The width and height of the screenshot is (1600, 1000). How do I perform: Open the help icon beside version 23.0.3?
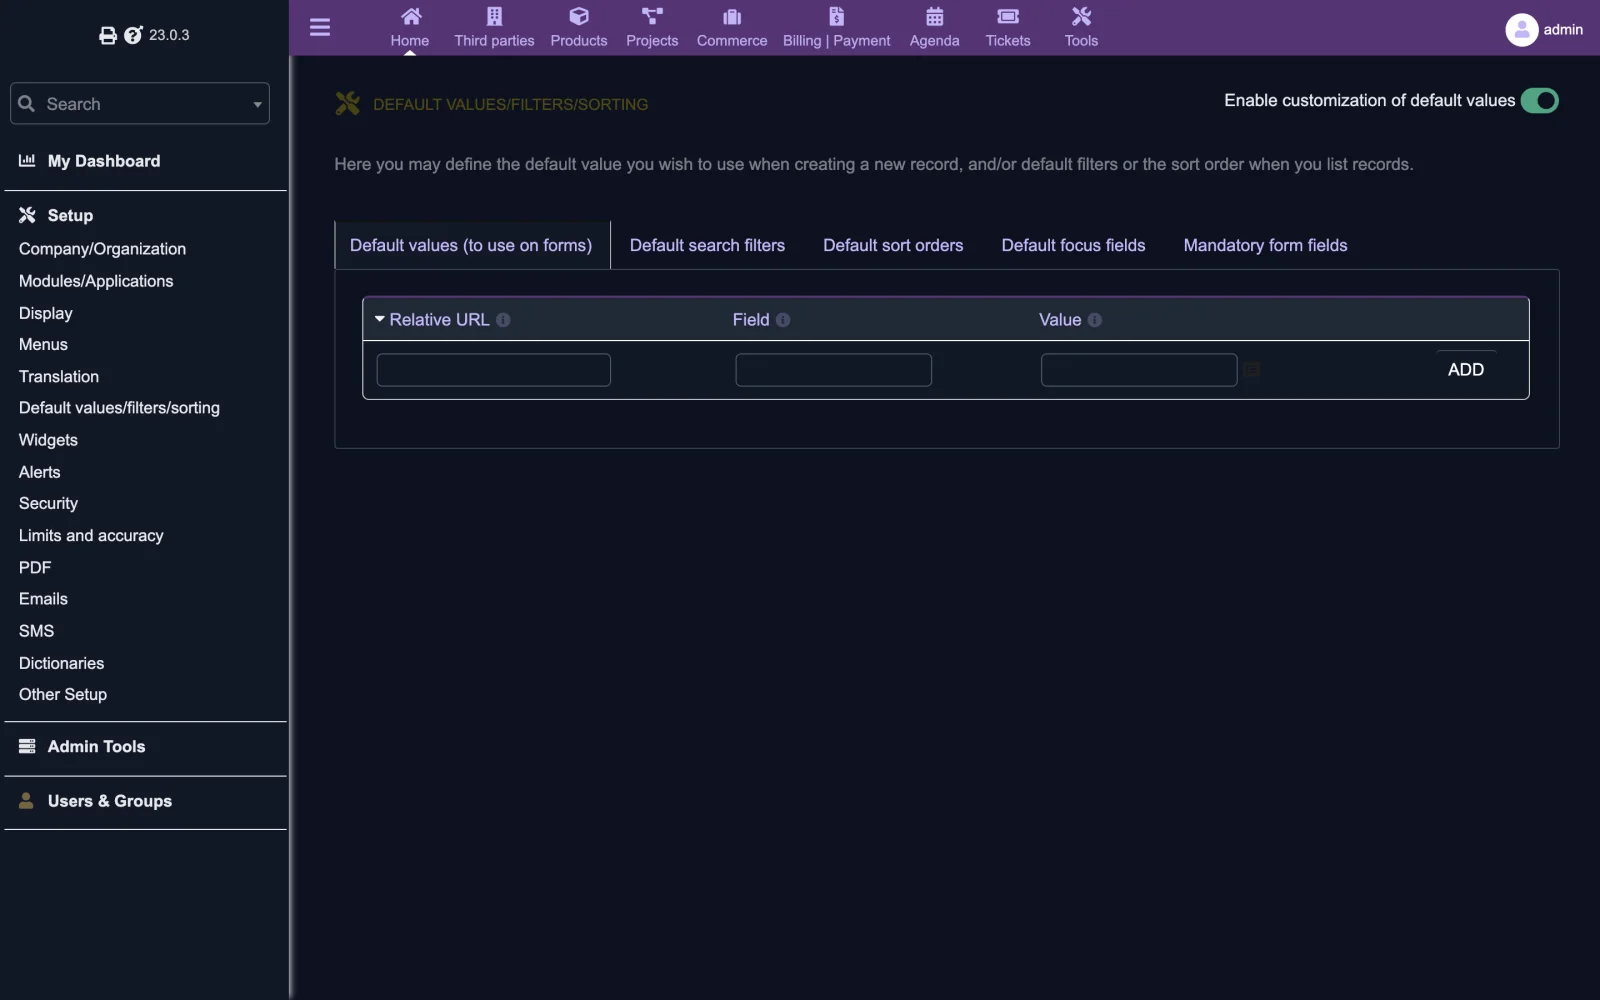[133, 36]
